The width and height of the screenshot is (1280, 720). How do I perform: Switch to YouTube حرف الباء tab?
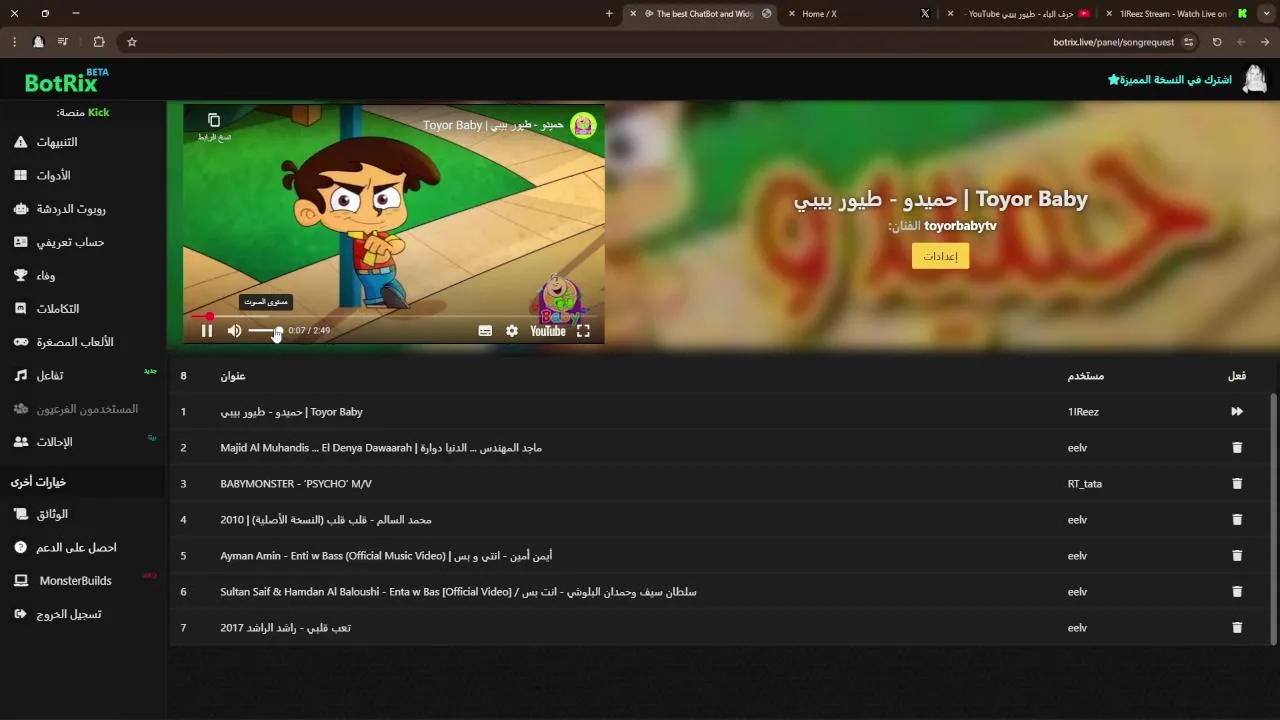(x=1018, y=14)
